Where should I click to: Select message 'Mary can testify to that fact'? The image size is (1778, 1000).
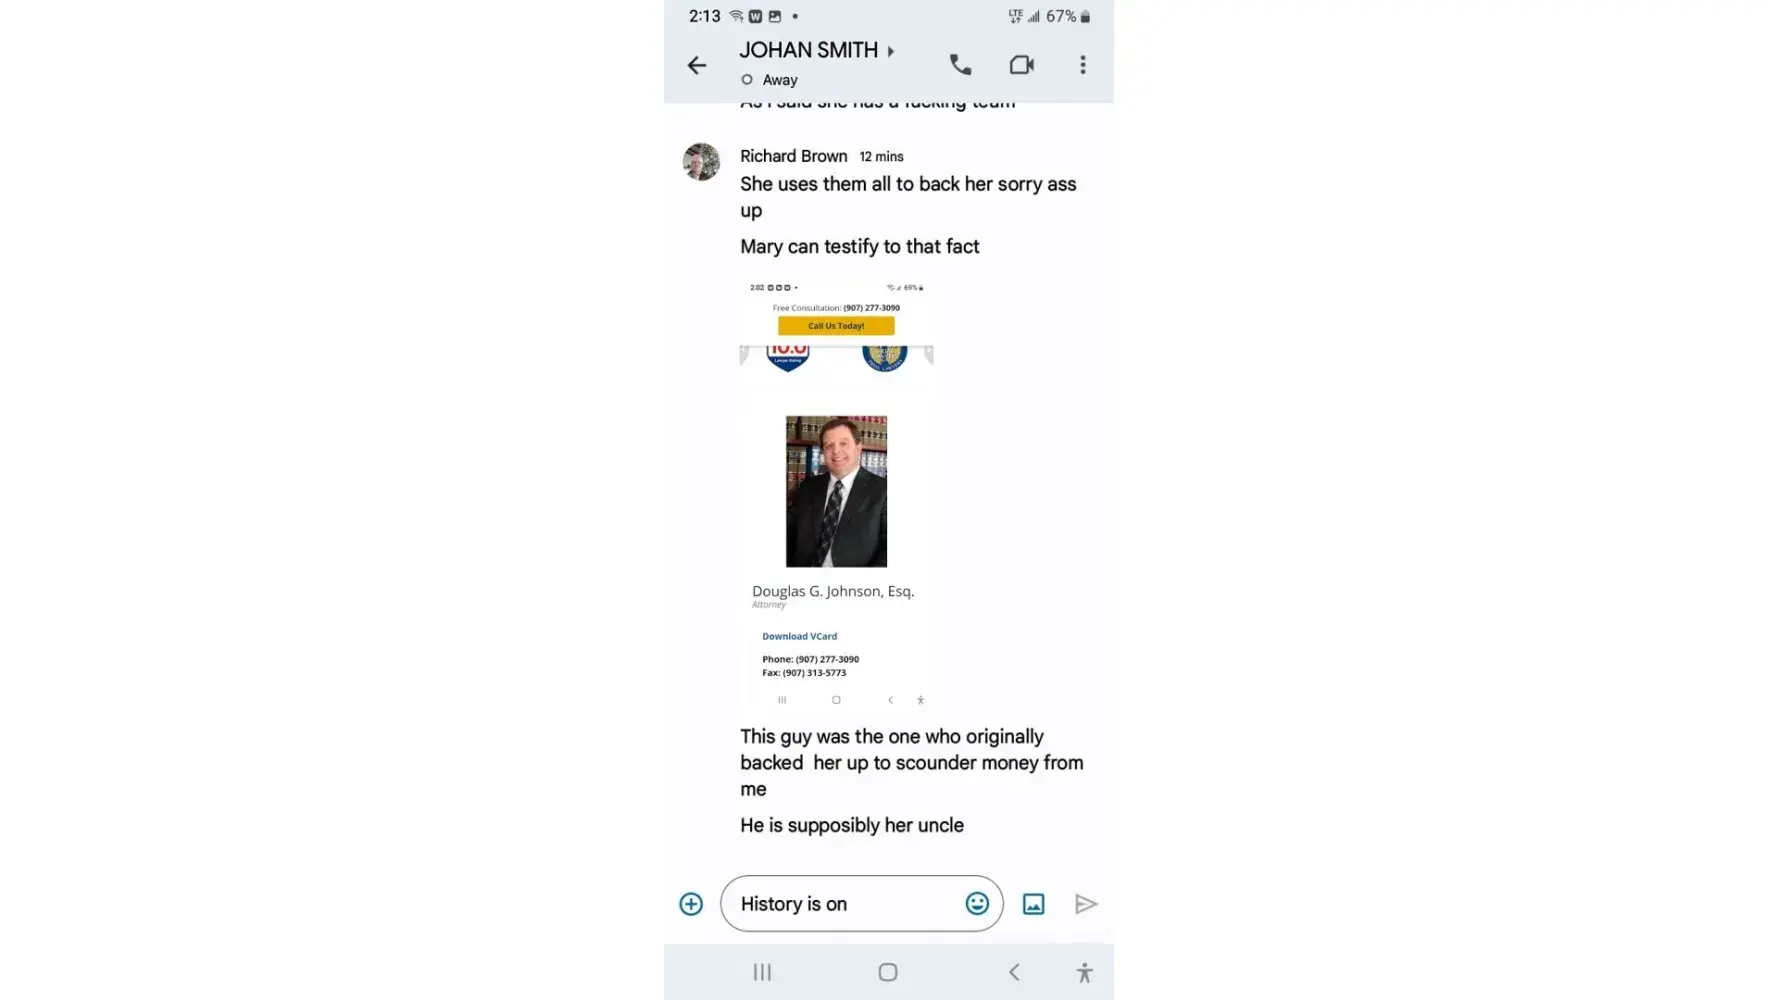pyautogui.click(x=859, y=247)
